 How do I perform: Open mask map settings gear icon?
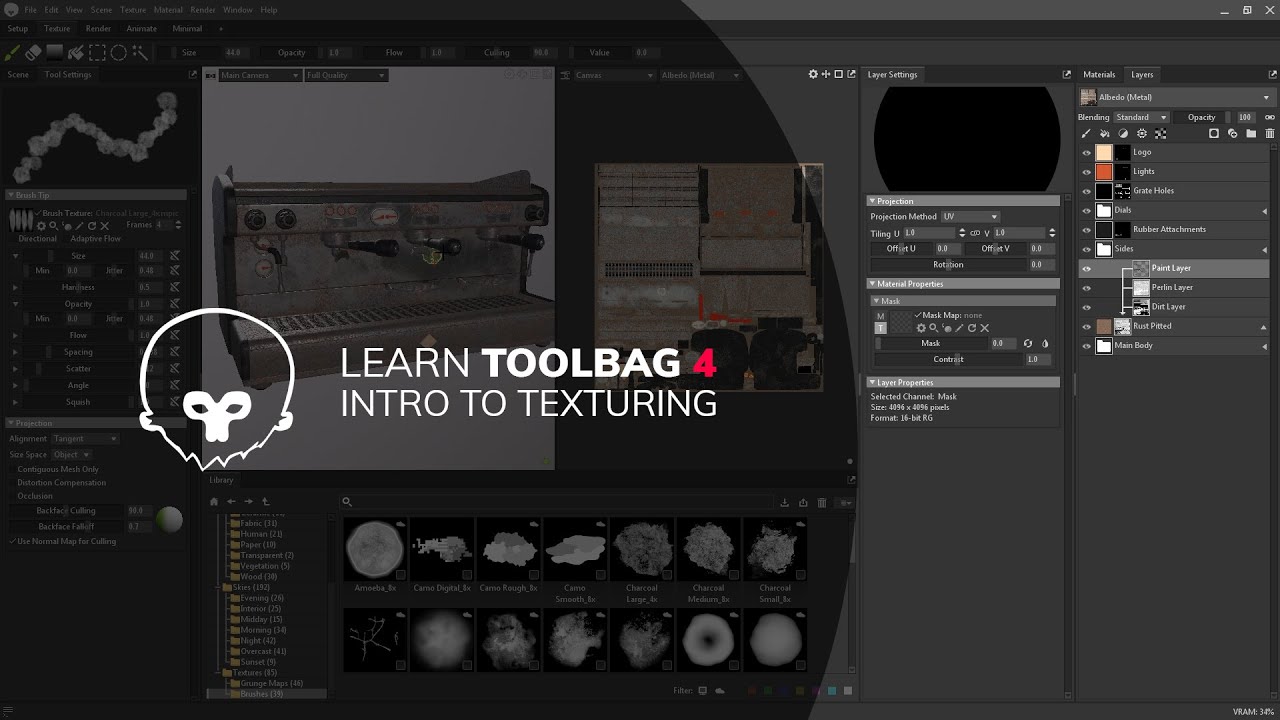pos(921,328)
